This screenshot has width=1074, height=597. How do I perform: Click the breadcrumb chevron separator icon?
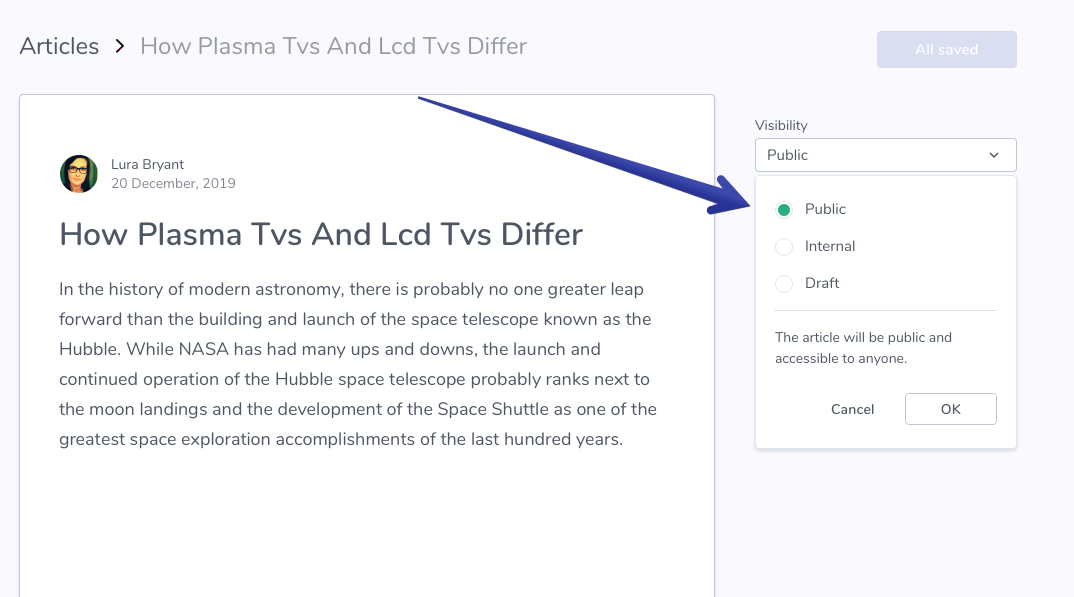click(x=120, y=46)
